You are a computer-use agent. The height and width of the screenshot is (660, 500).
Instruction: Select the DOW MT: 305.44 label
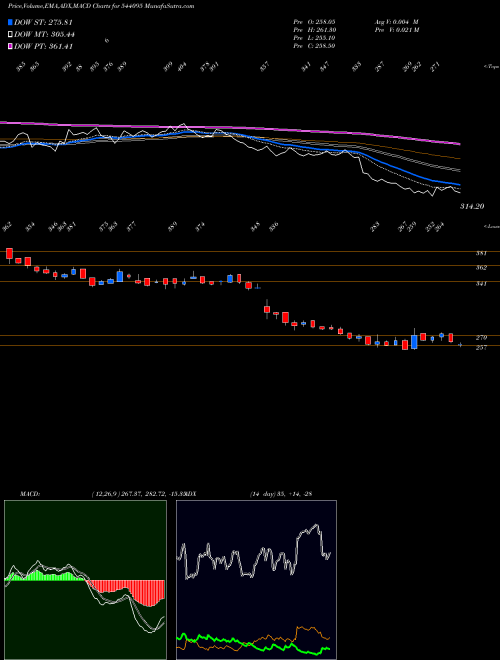tap(45, 34)
